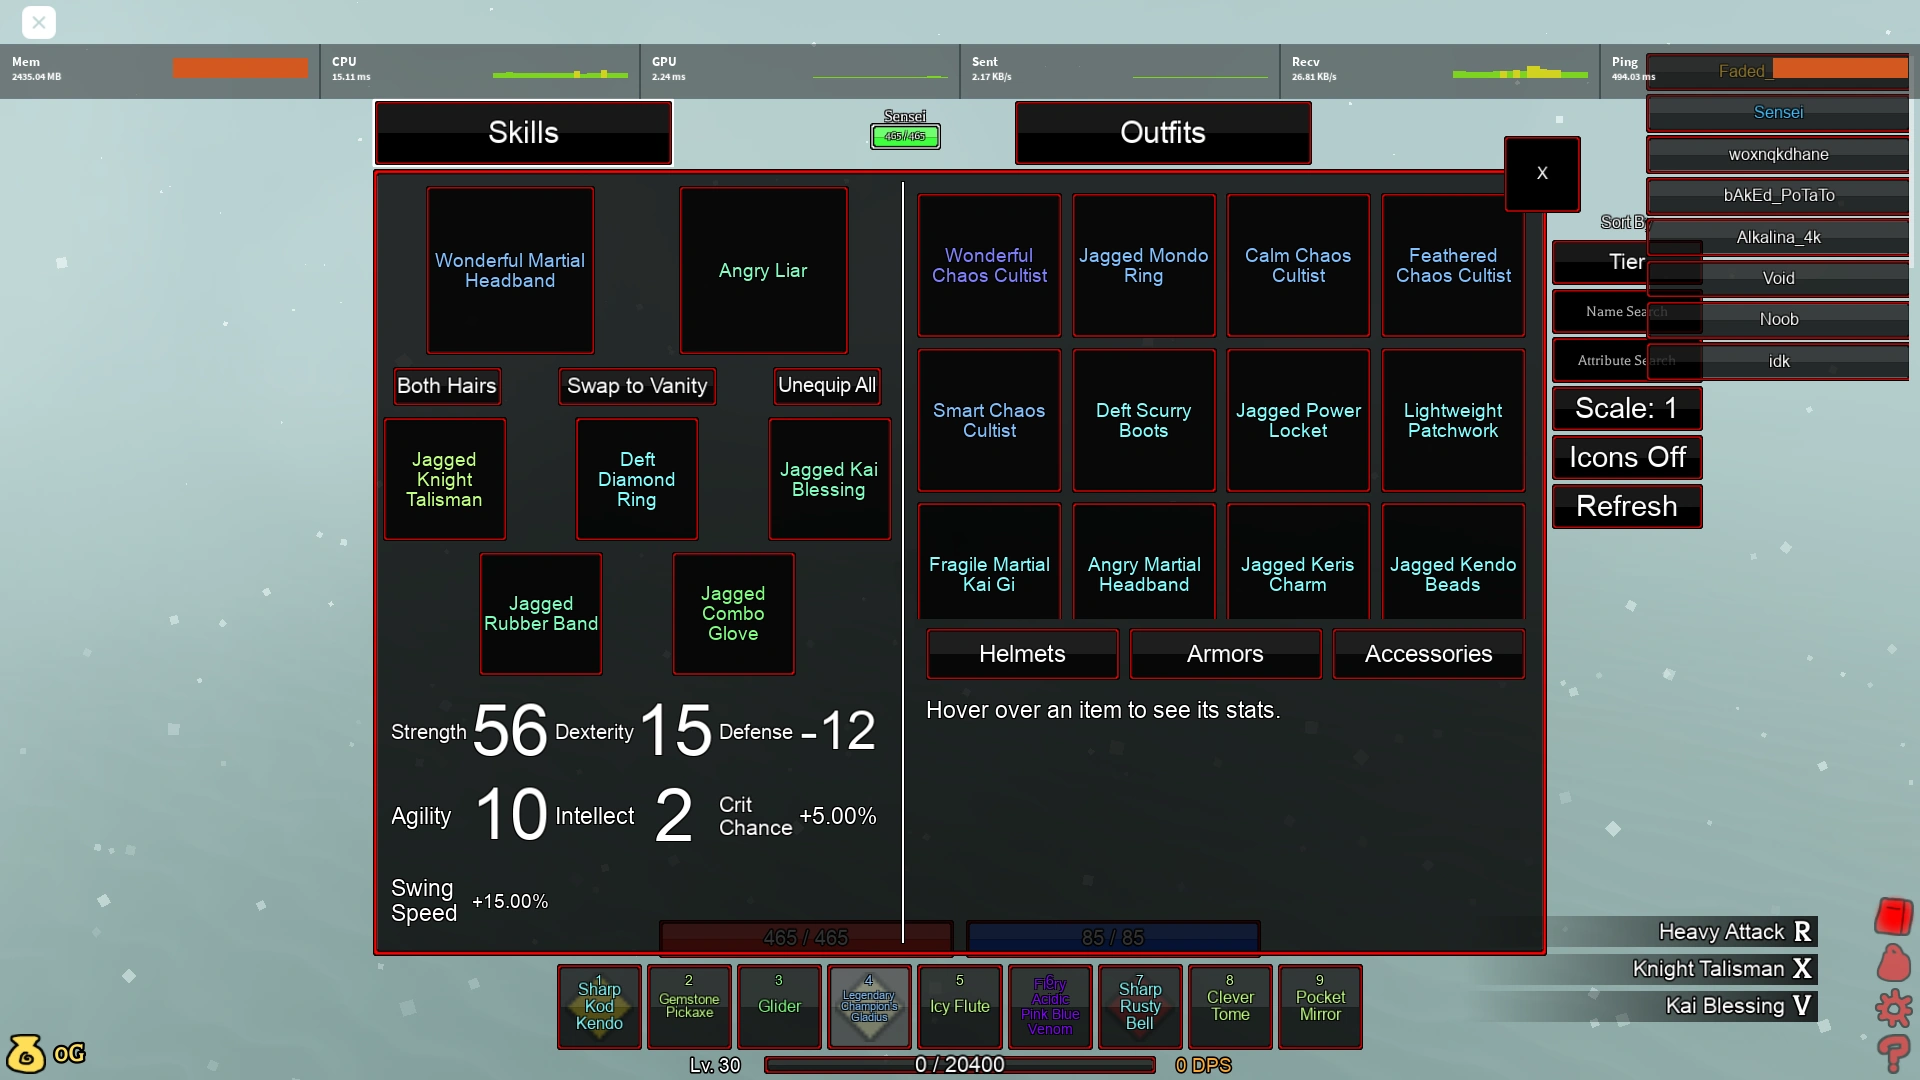1920x1080 pixels.
Task: Toggle the Icons Off button
Action: [1626, 458]
